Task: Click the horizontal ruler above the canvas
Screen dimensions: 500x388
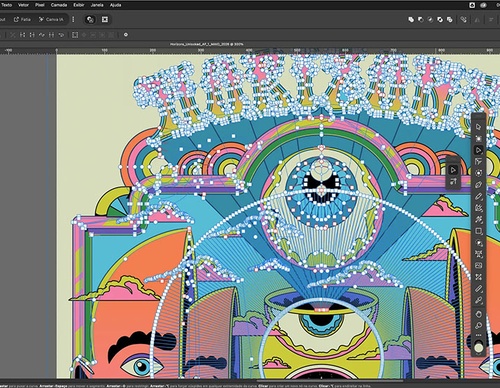Action: pos(250,51)
